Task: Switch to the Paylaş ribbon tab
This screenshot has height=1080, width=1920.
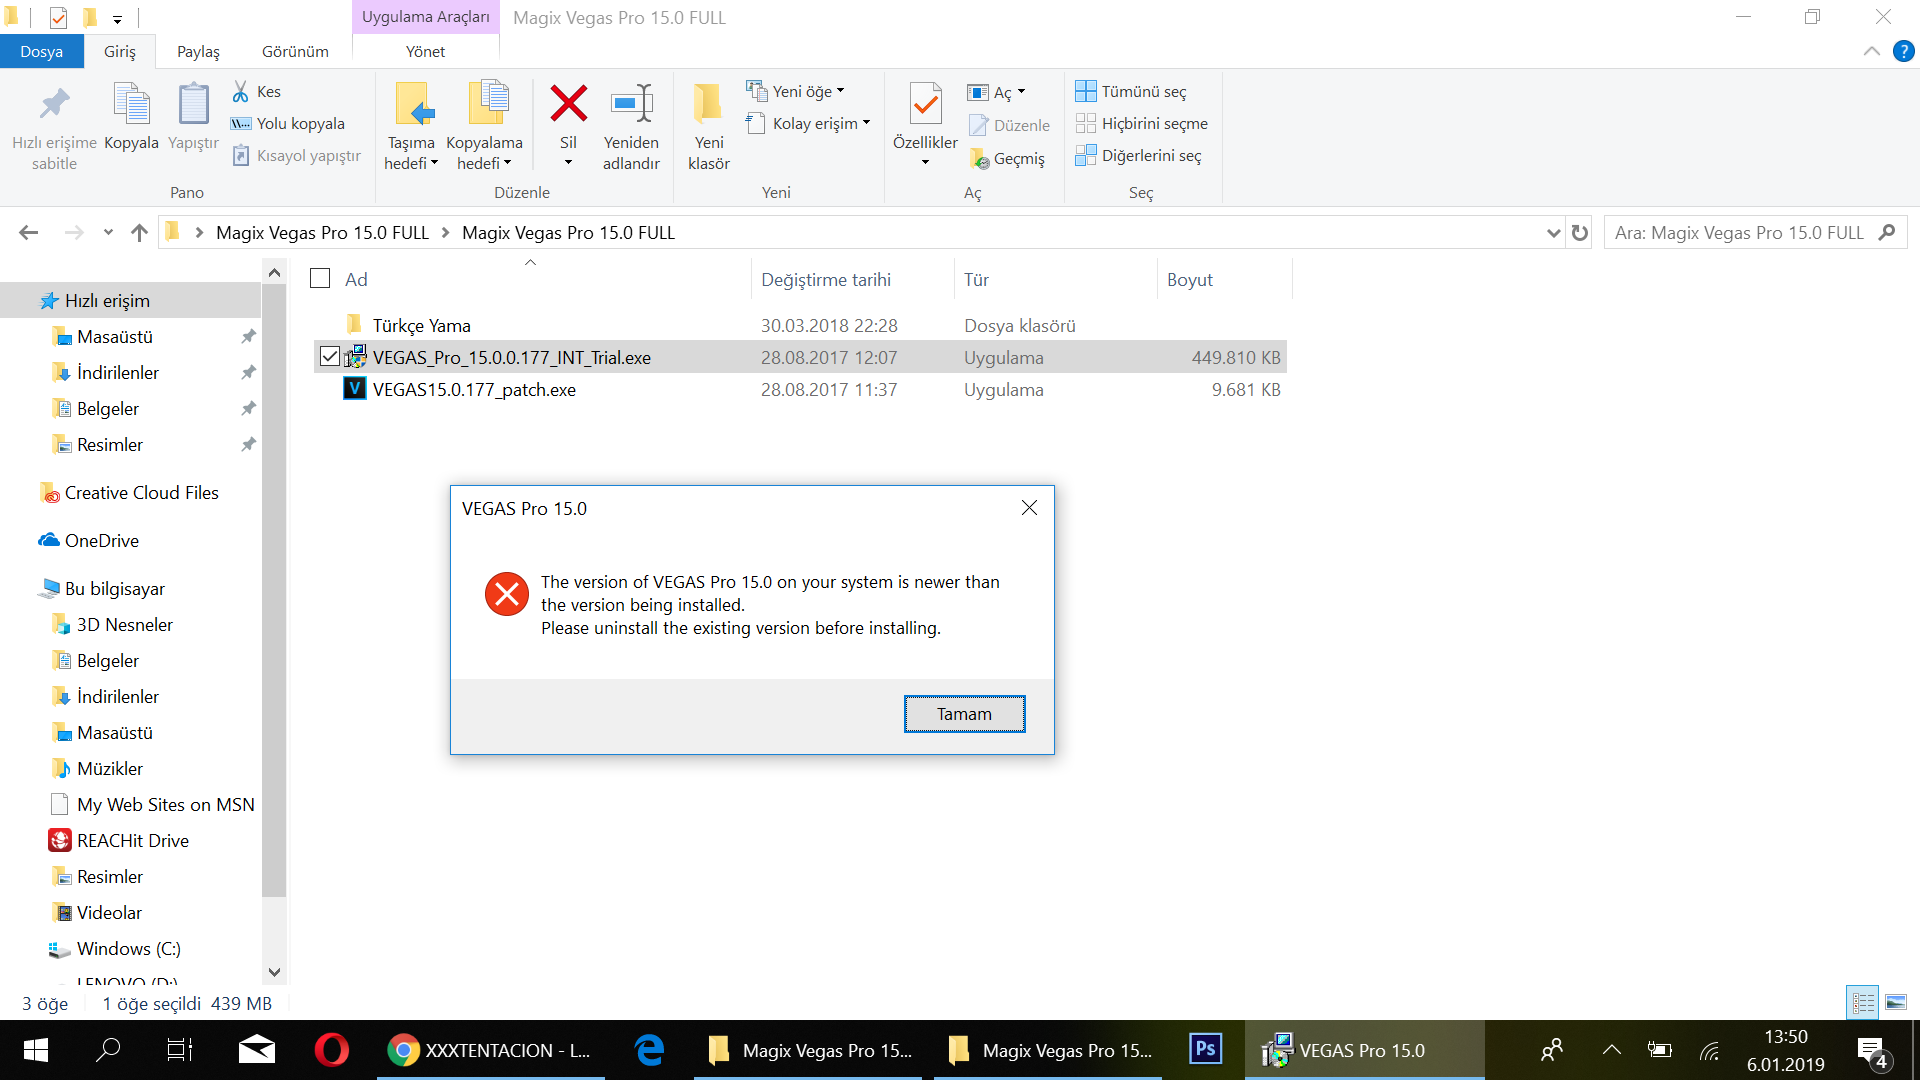Action: 198,51
